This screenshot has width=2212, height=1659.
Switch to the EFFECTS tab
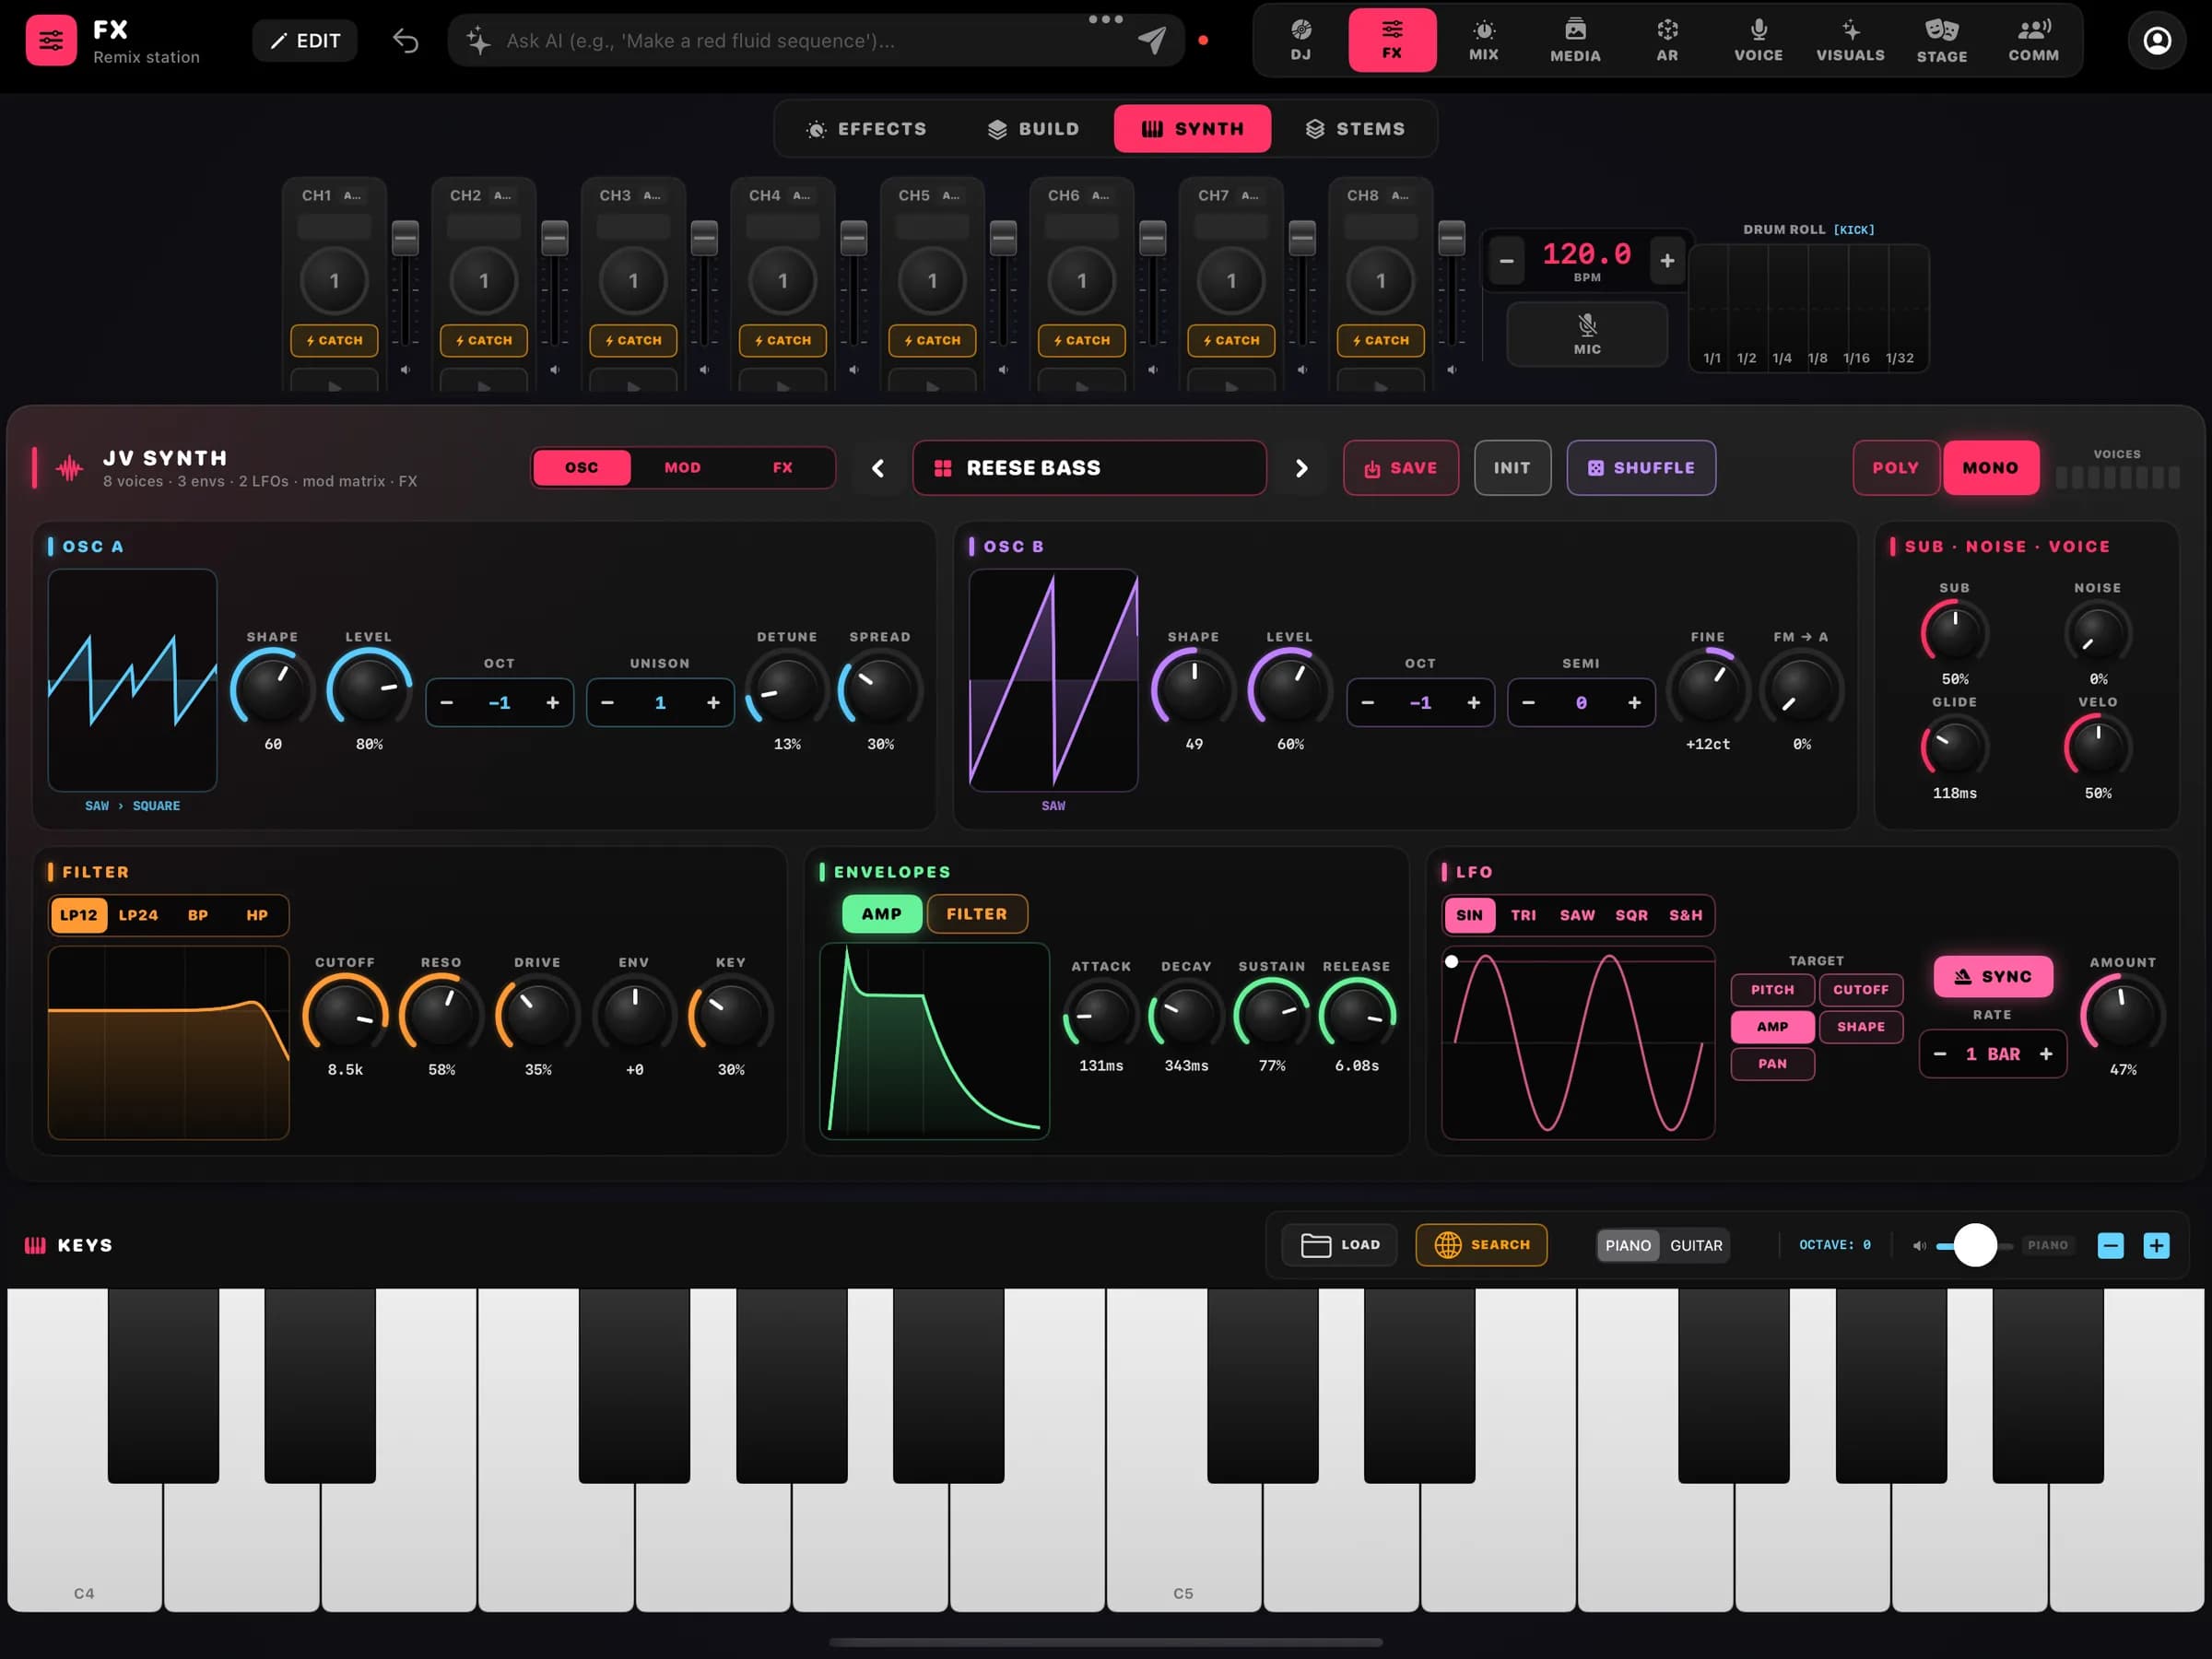[866, 129]
